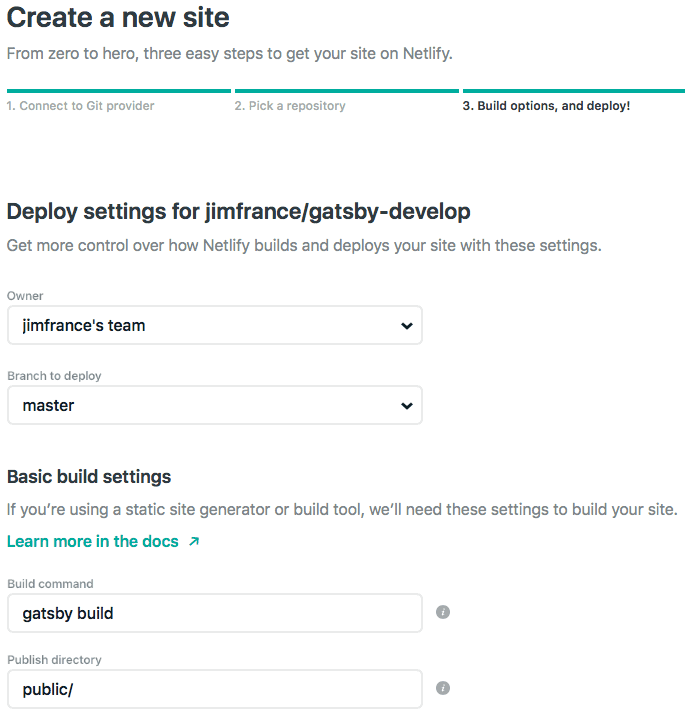The image size is (685, 722).
Task: Go to step 1 Connect to Git provider
Action: click(x=81, y=106)
